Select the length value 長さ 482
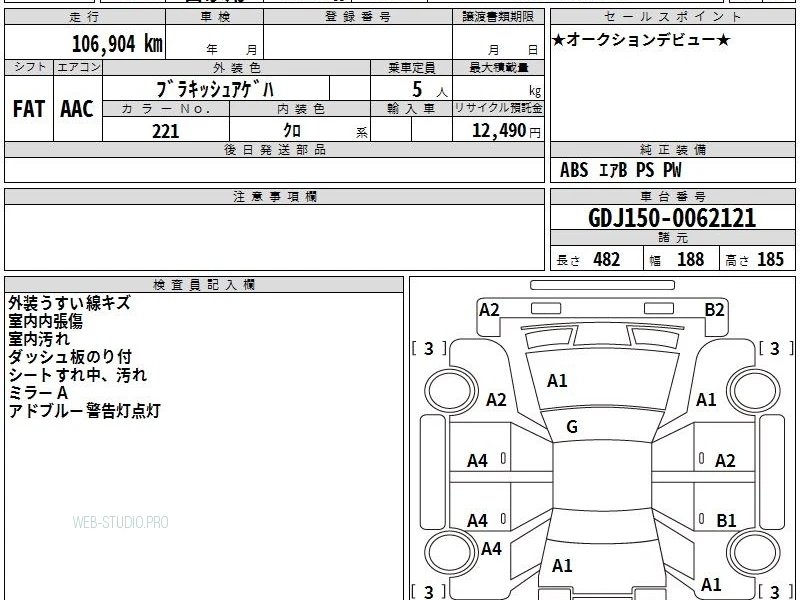The width and height of the screenshot is (800, 600). point(588,260)
